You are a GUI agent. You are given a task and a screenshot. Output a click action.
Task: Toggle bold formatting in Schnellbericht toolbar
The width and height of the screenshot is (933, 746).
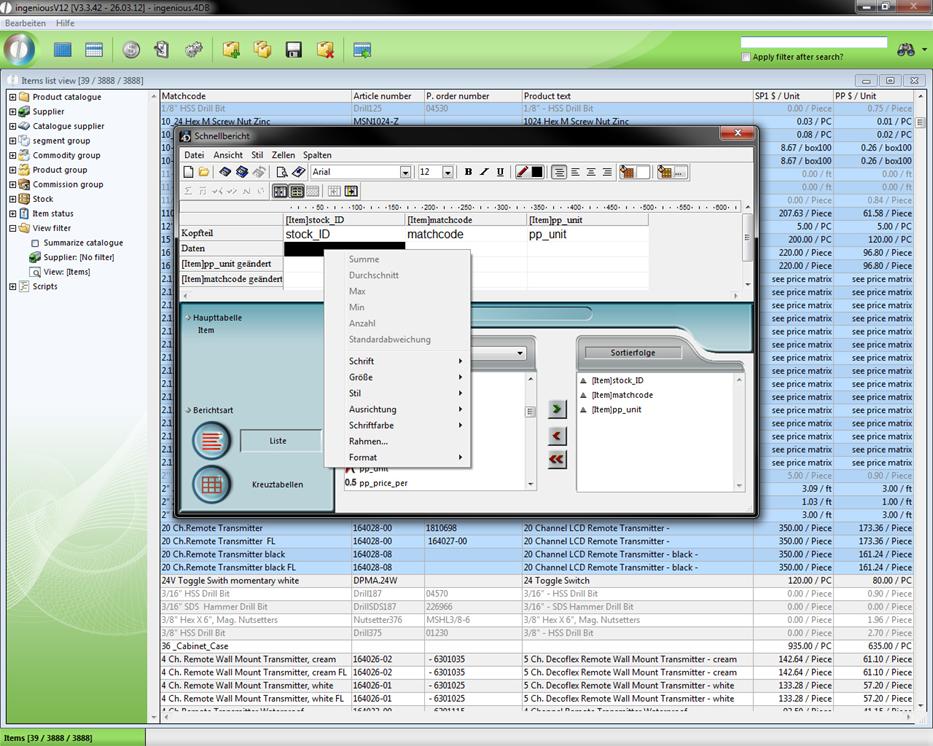coord(468,172)
